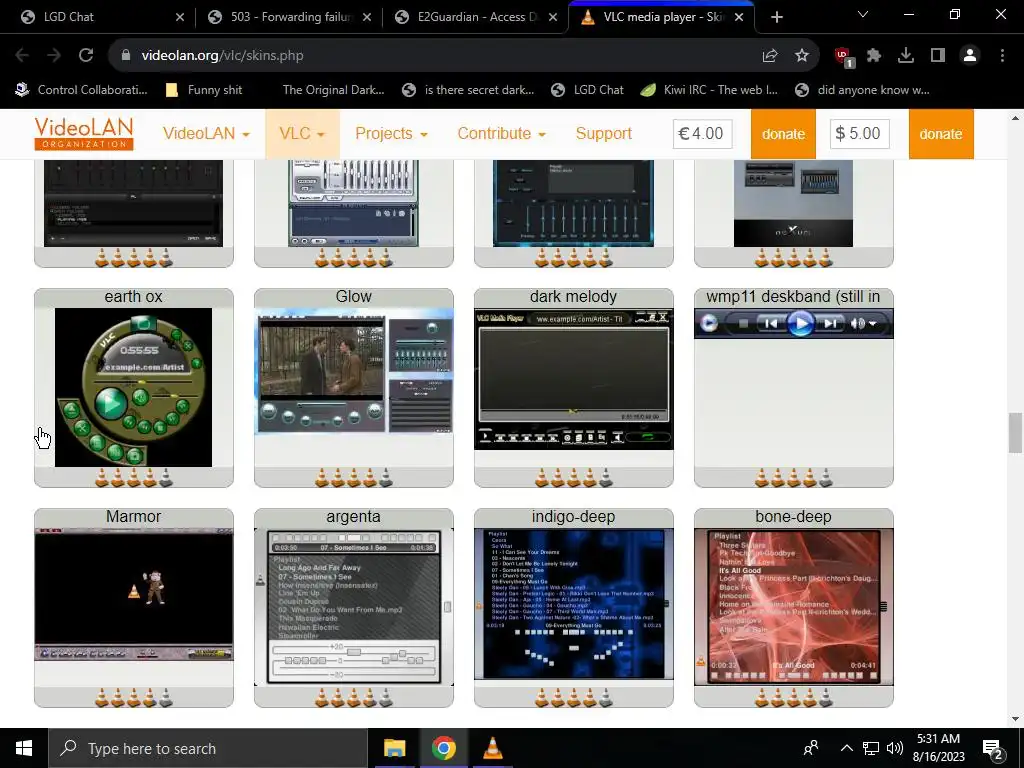Share this page icon in address bar
The image size is (1024, 768).
coord(770,56)
